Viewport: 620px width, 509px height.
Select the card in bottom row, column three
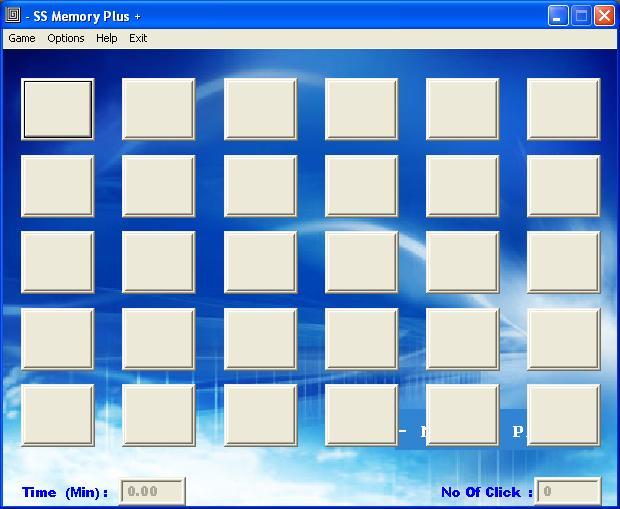coord(261,415)
